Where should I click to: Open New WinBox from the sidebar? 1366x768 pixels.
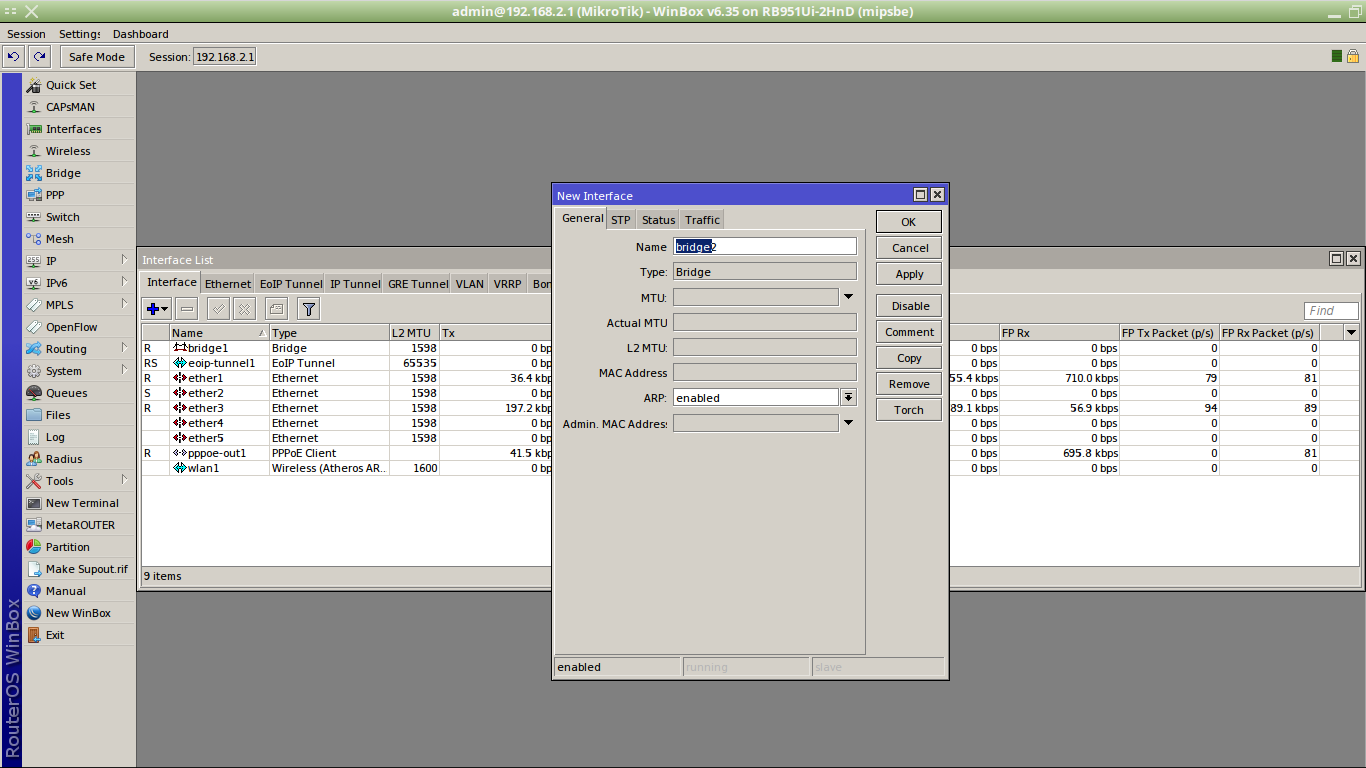click(78, 613)
